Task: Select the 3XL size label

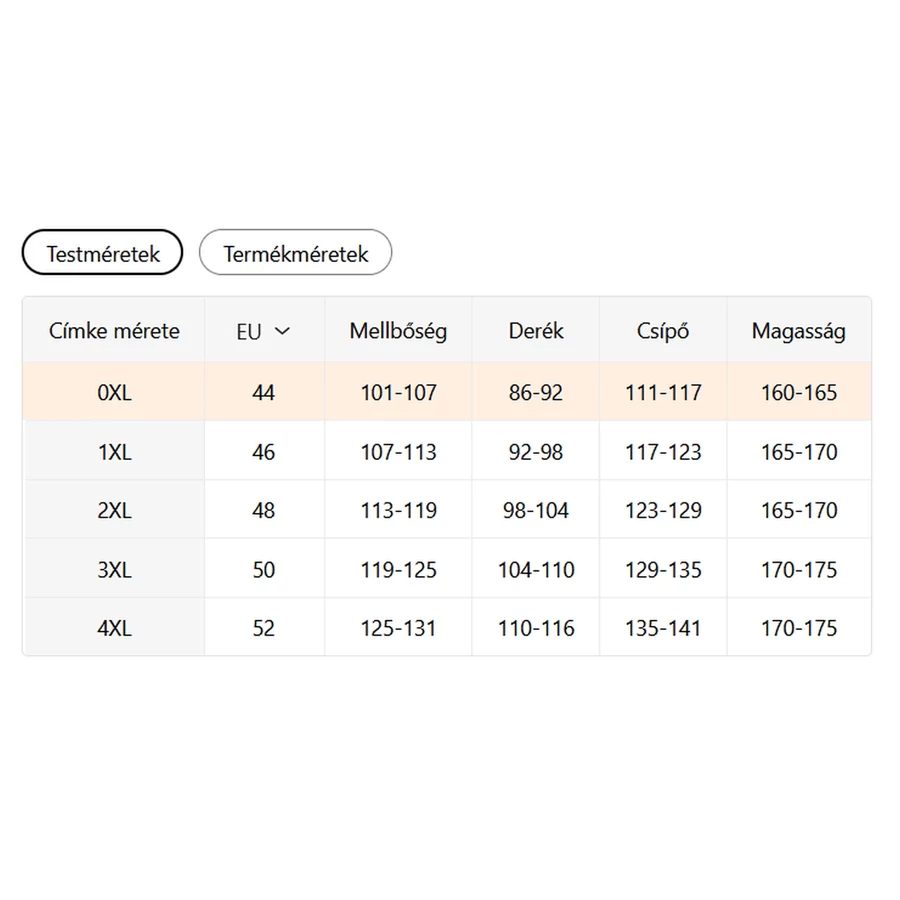Action: (x=114, y=570)
